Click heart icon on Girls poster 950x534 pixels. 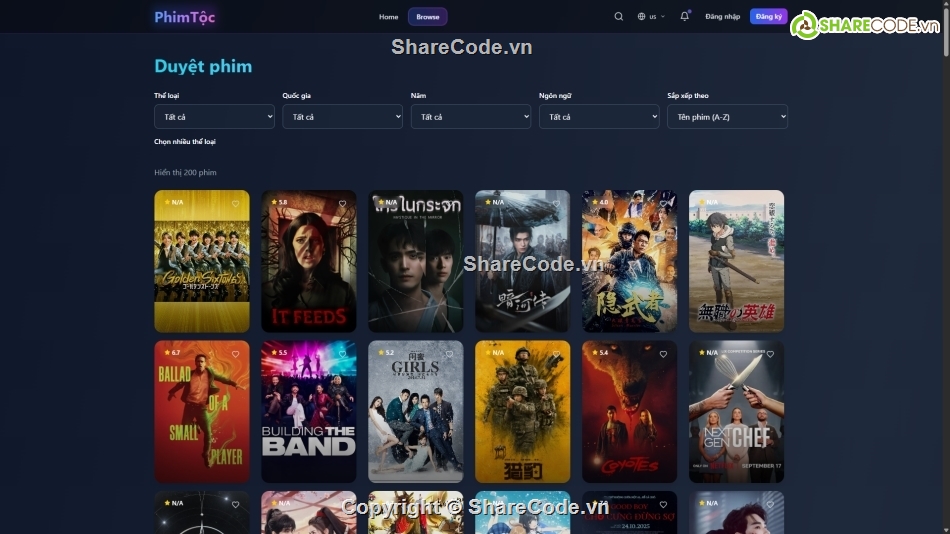tap(449, 354)
